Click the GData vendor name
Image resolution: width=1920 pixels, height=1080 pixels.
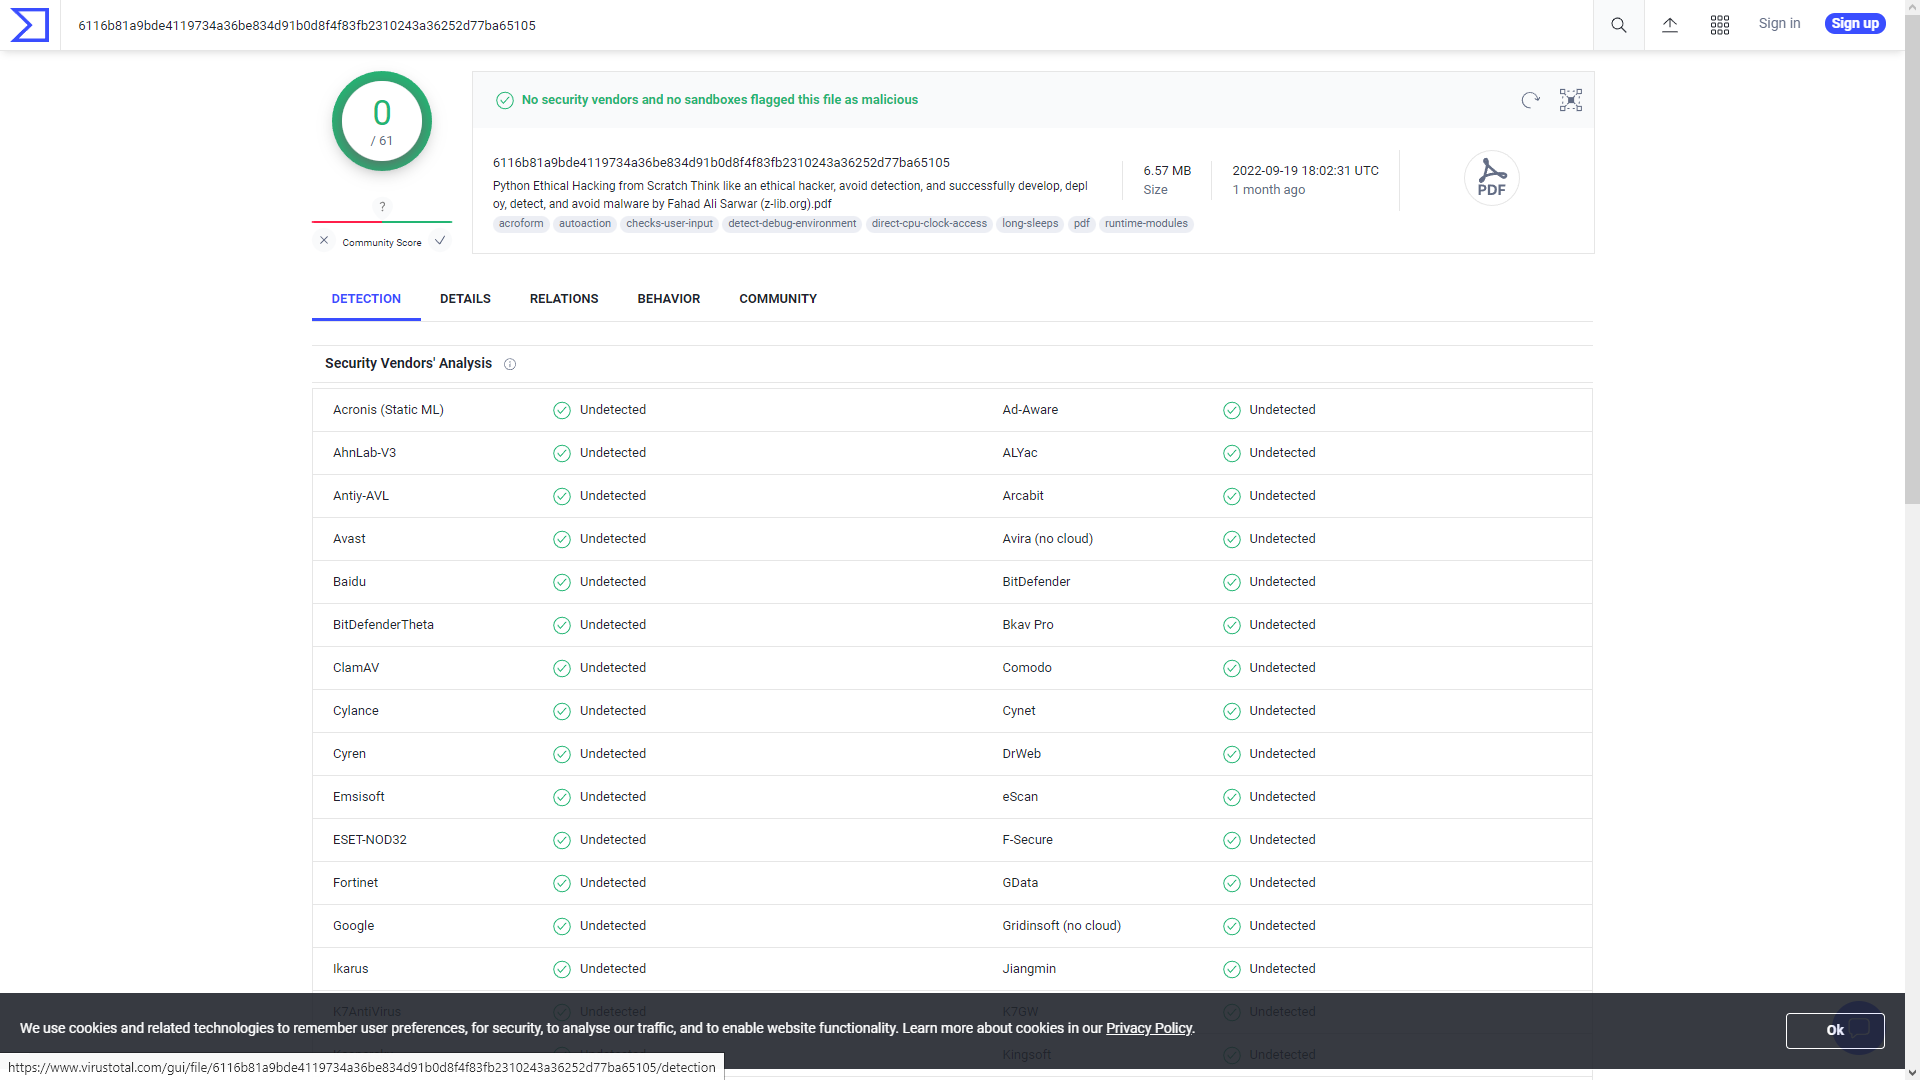click(x=1020, y=883)
